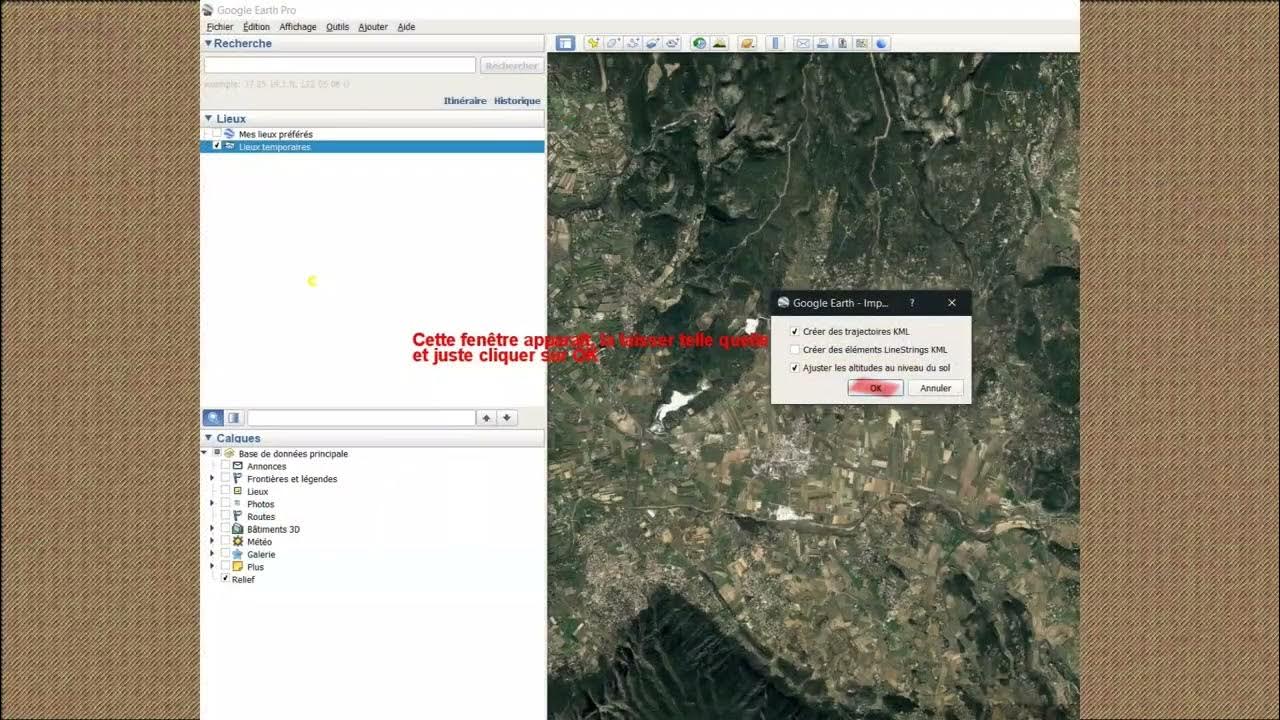The width and height of the screenshot is (1280, 720).
Task: Collapse the Lieux panel
Action: [208, 118]
